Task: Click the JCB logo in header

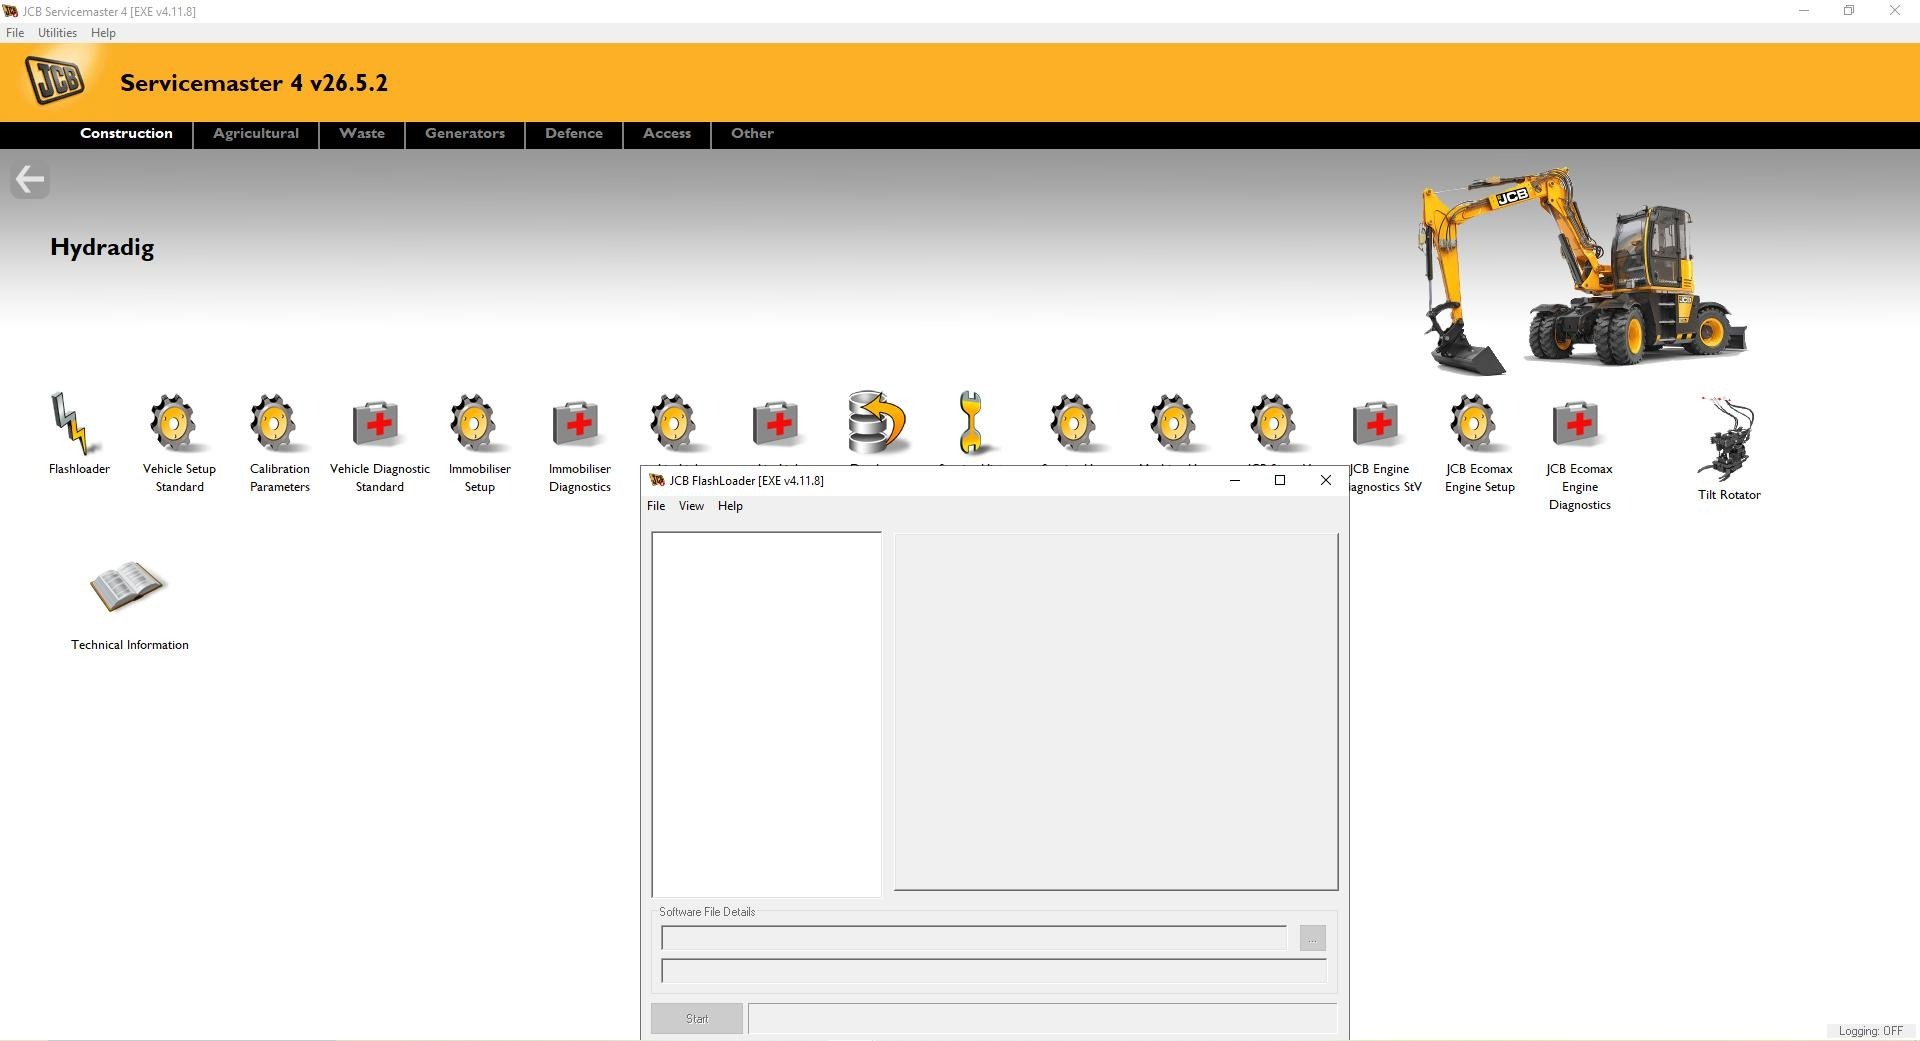Action: (x=56, y=81)
